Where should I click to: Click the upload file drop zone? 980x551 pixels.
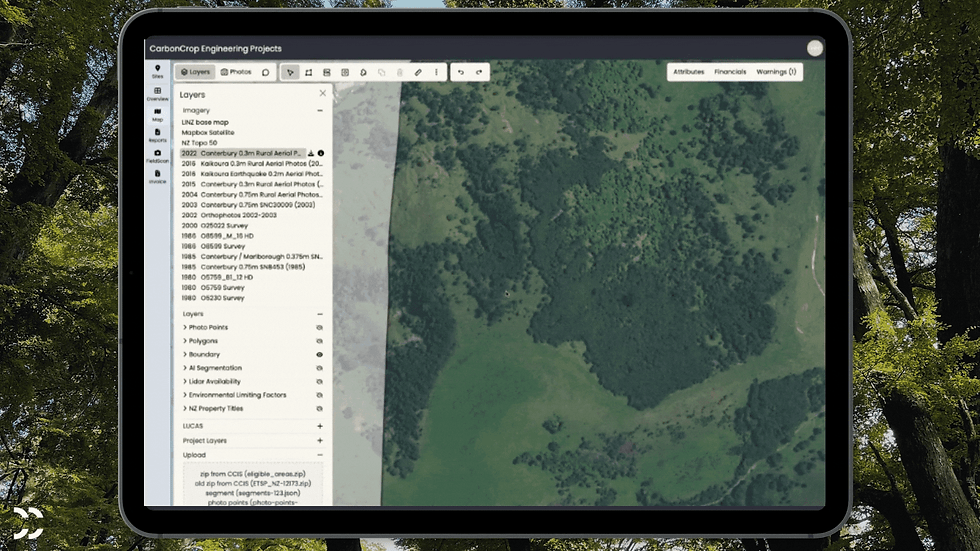pos(253,485)
